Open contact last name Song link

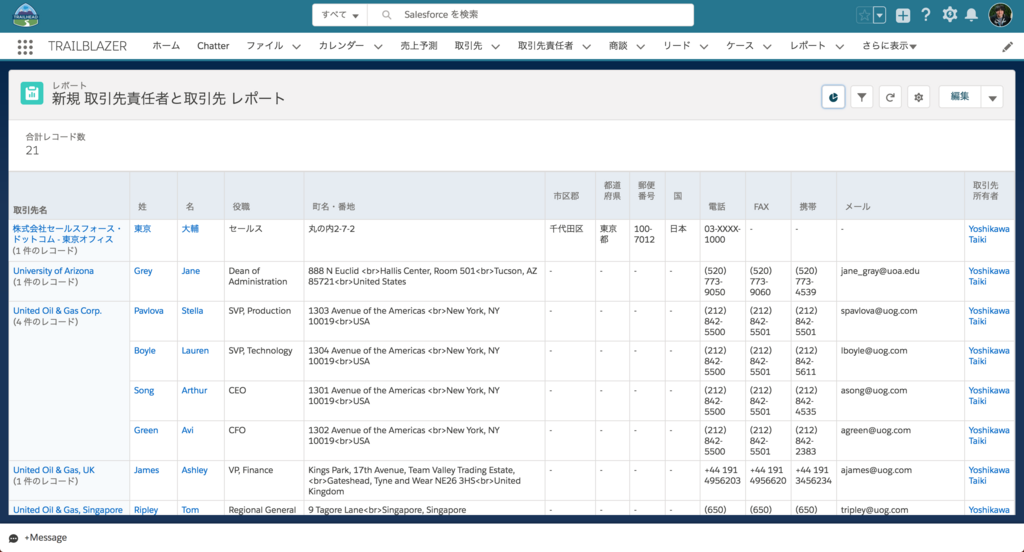tap(144, 390)
